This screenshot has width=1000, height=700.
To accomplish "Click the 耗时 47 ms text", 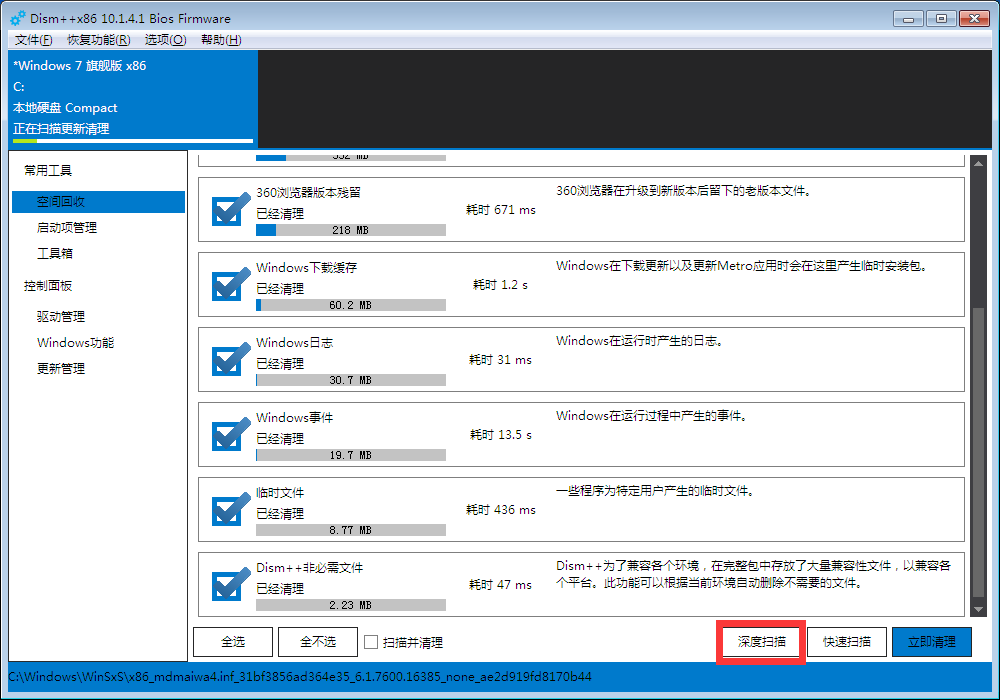I will [501, 585].
